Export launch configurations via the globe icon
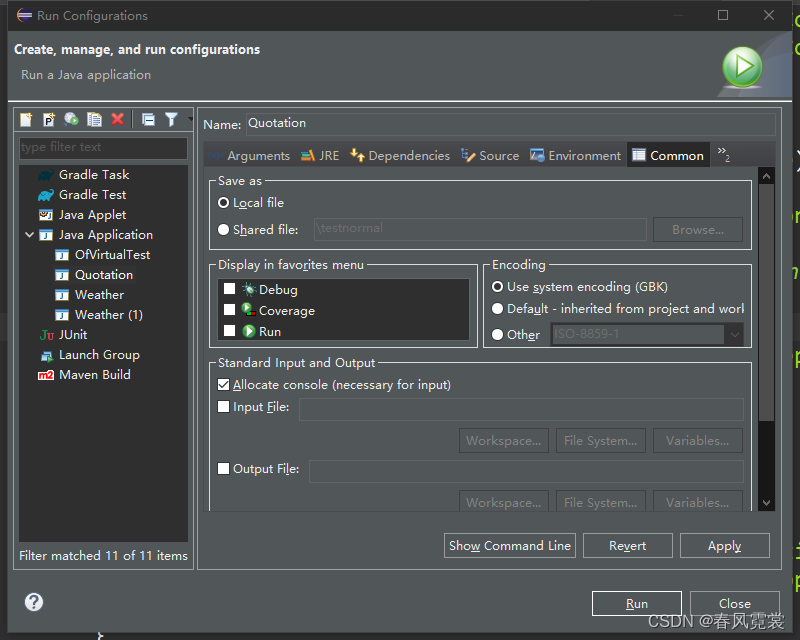 [71, 119]
